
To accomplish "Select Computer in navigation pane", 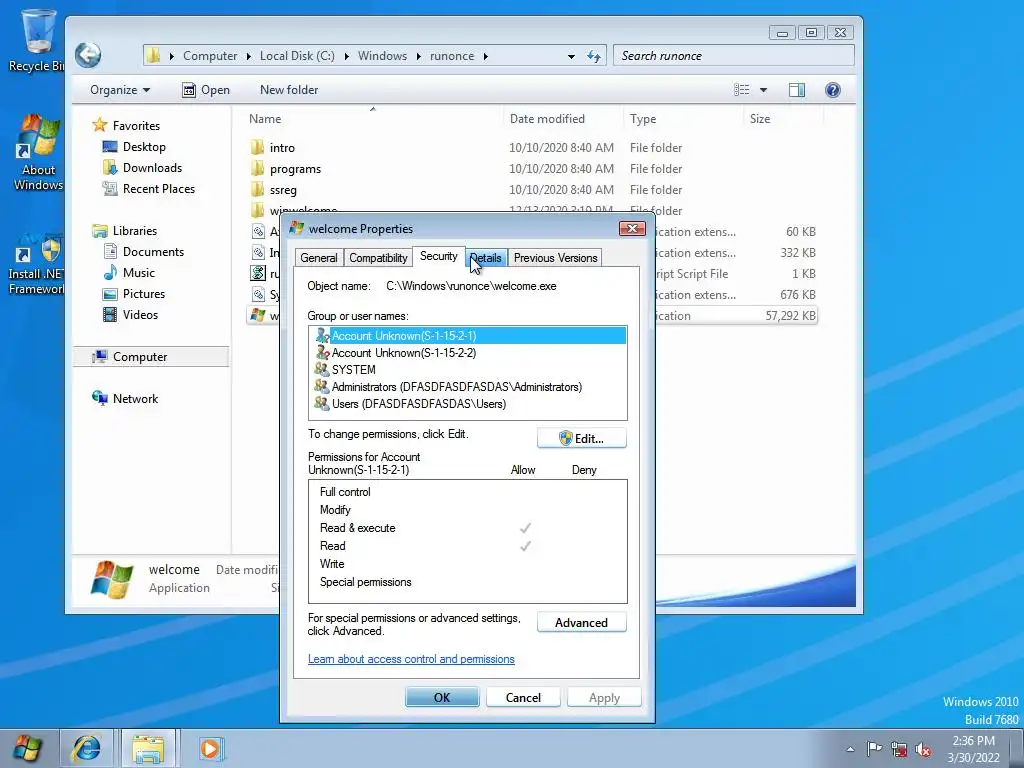I will [x=151, y=357].
